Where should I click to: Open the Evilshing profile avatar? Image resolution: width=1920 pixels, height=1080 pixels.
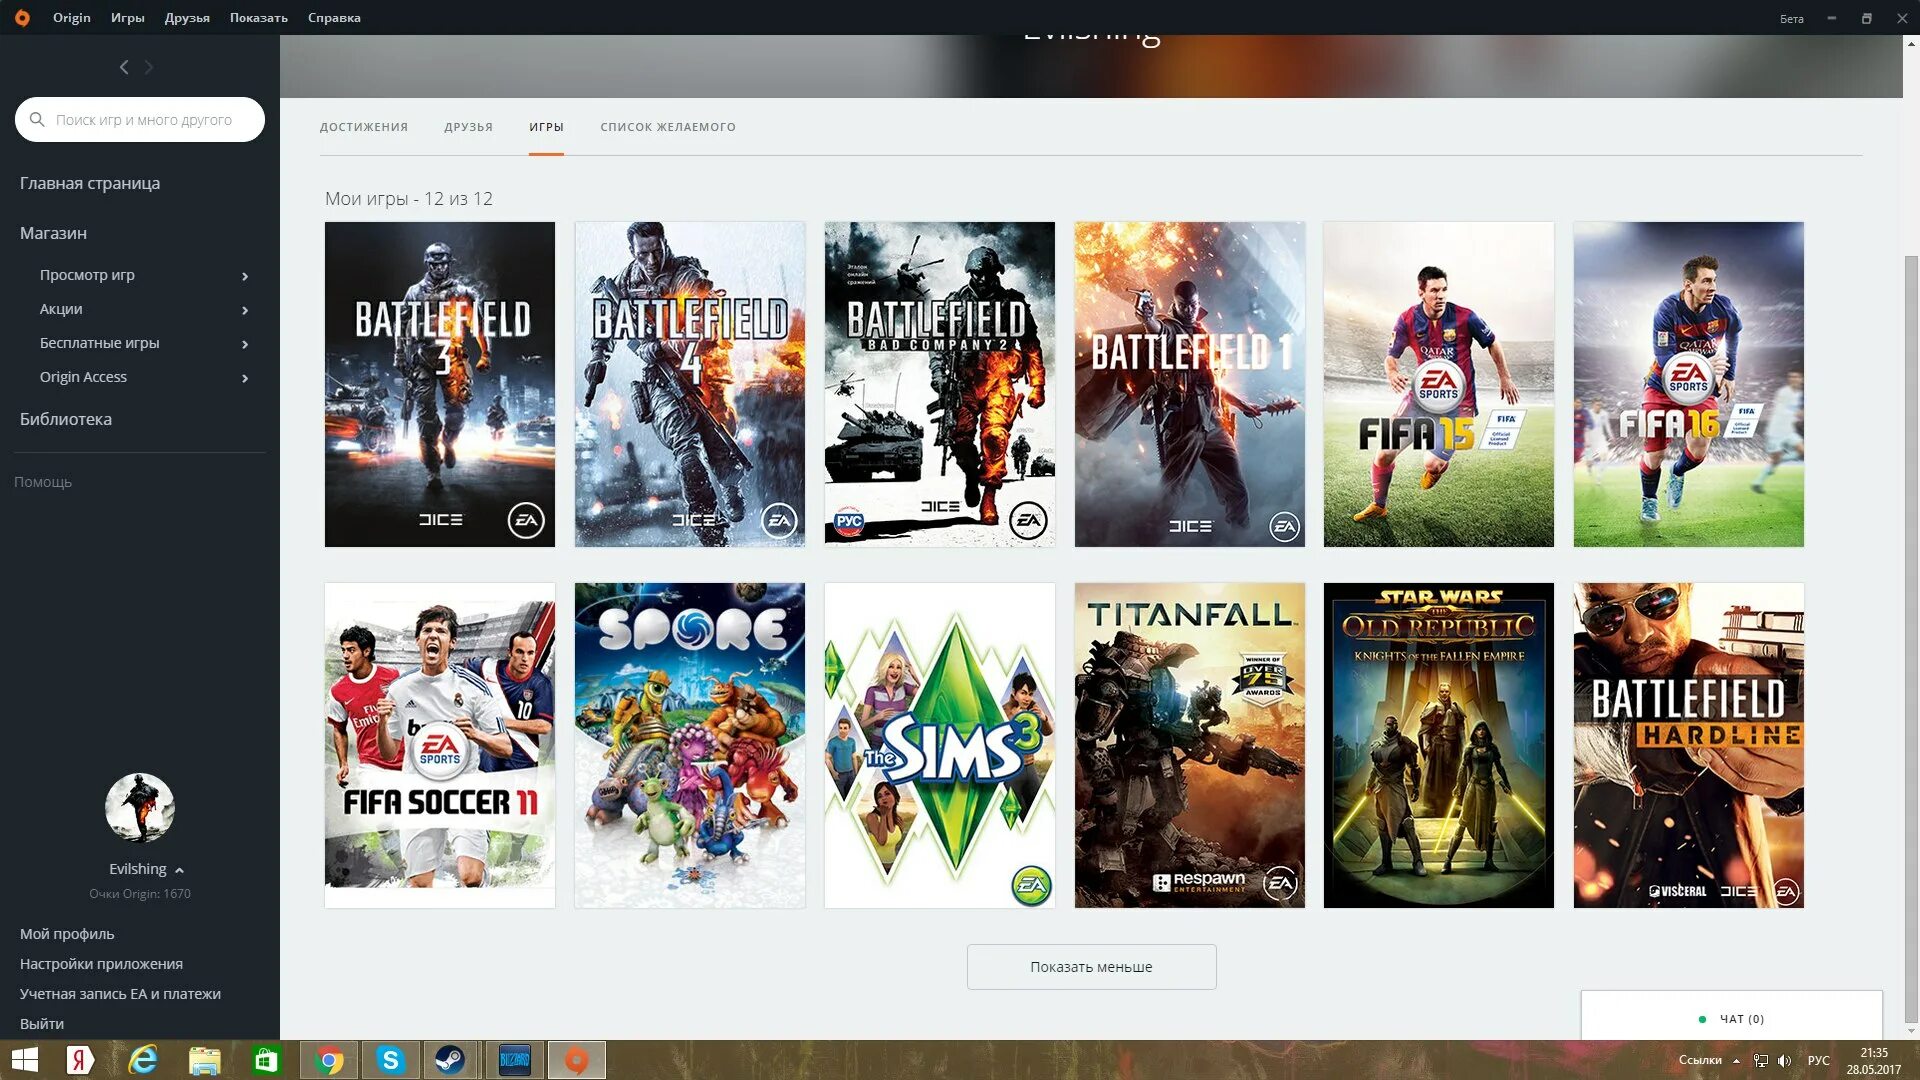coord(140,807)
